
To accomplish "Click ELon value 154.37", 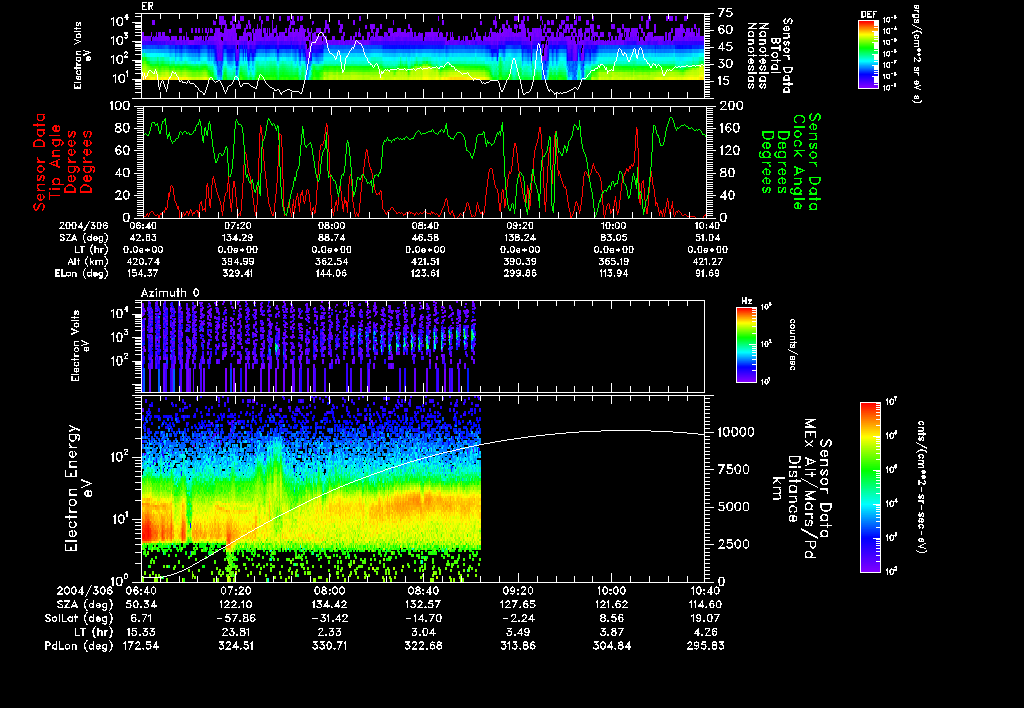I will pos(143,274).
